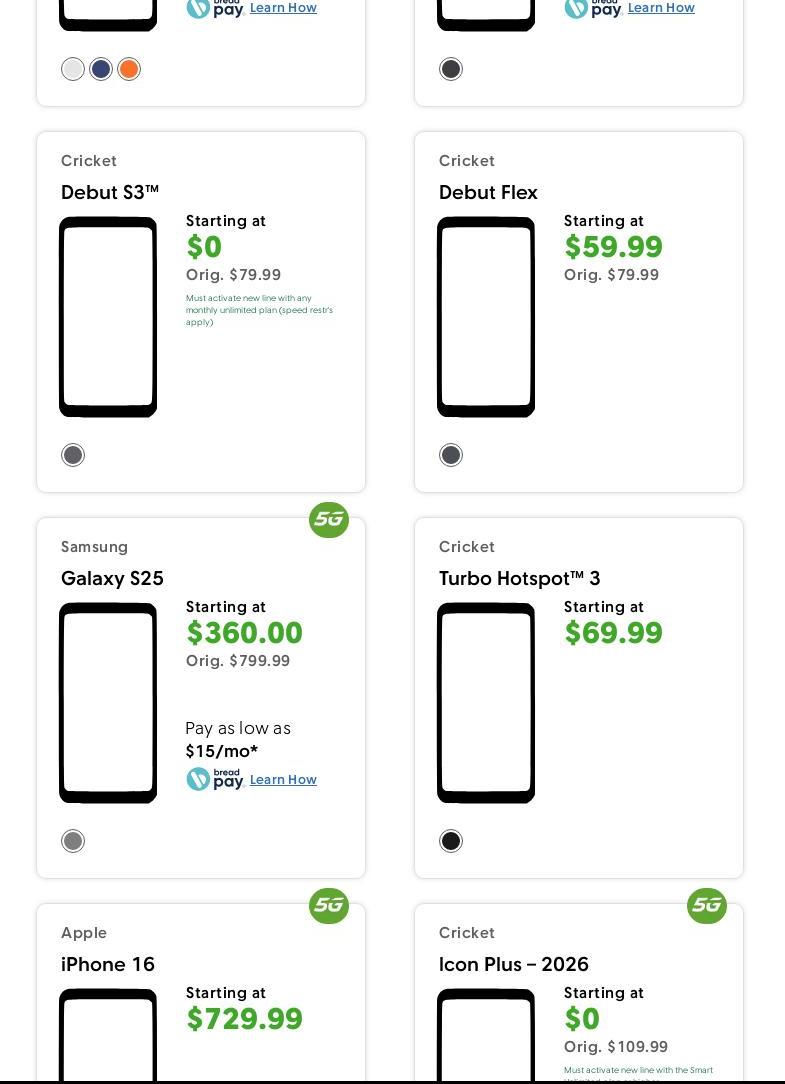Pick the gray color on Galaxy S25 card

73,841
